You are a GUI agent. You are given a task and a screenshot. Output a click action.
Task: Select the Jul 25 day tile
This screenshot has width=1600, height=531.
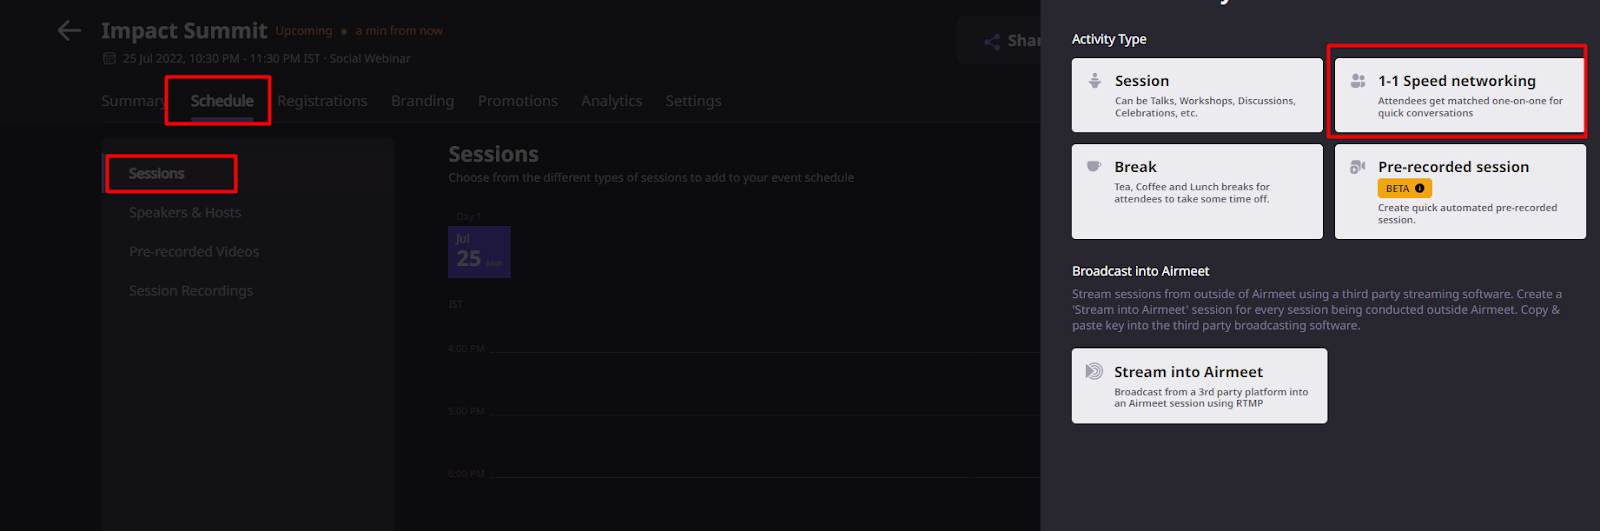[479, 252]
